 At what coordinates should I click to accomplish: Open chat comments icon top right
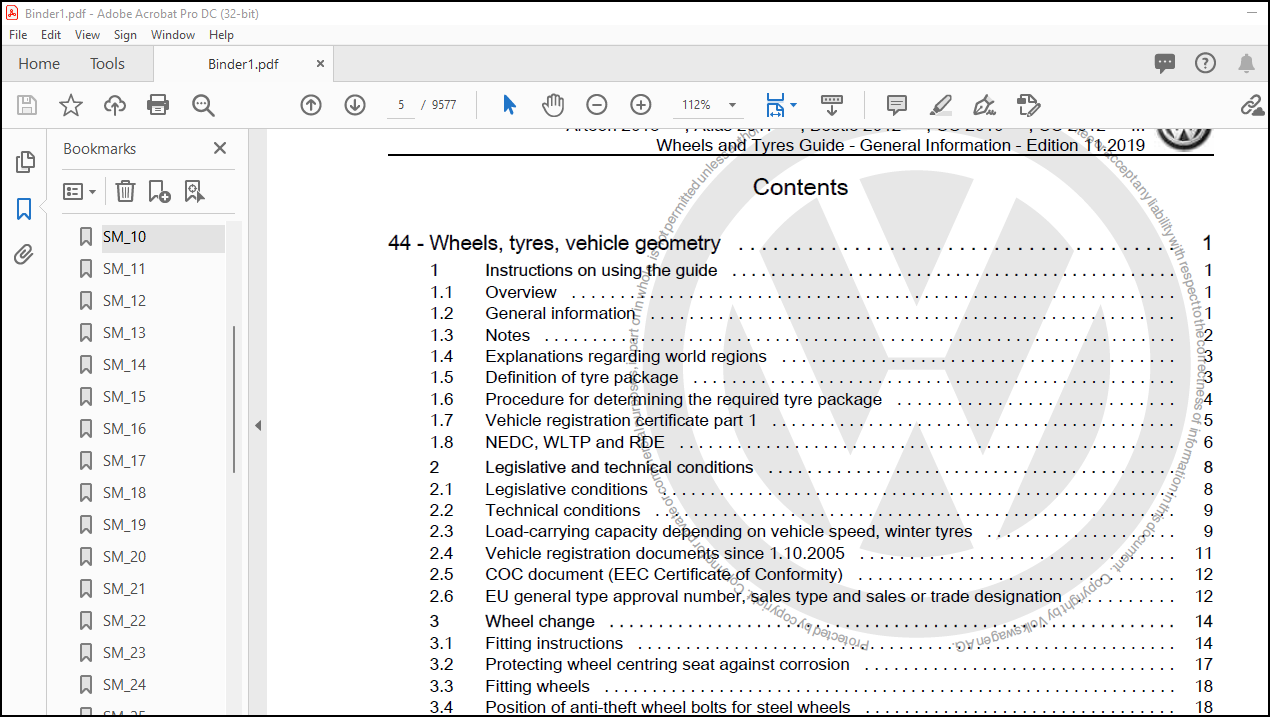[1165, 63]
